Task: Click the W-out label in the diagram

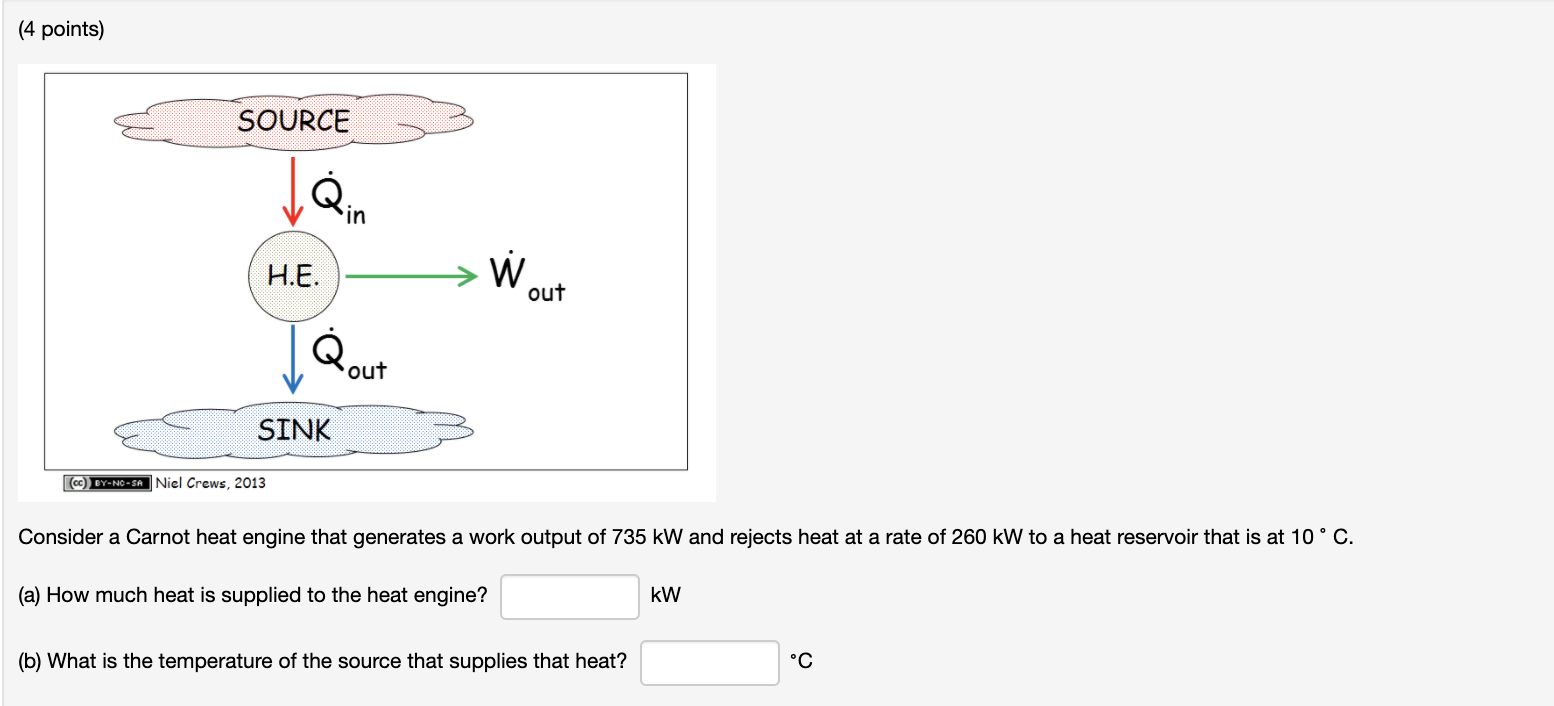Action: pos(523,280)
